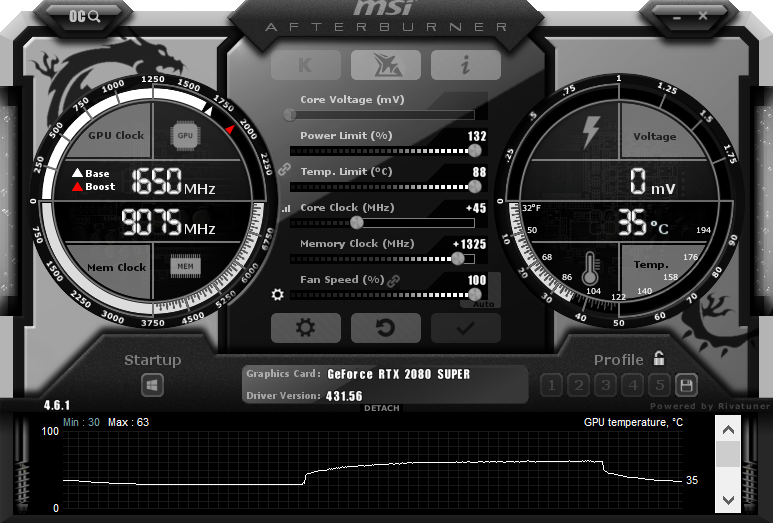Toggle the power and temp limit link icon
773x523 pixels.
(x=284, y=169)
